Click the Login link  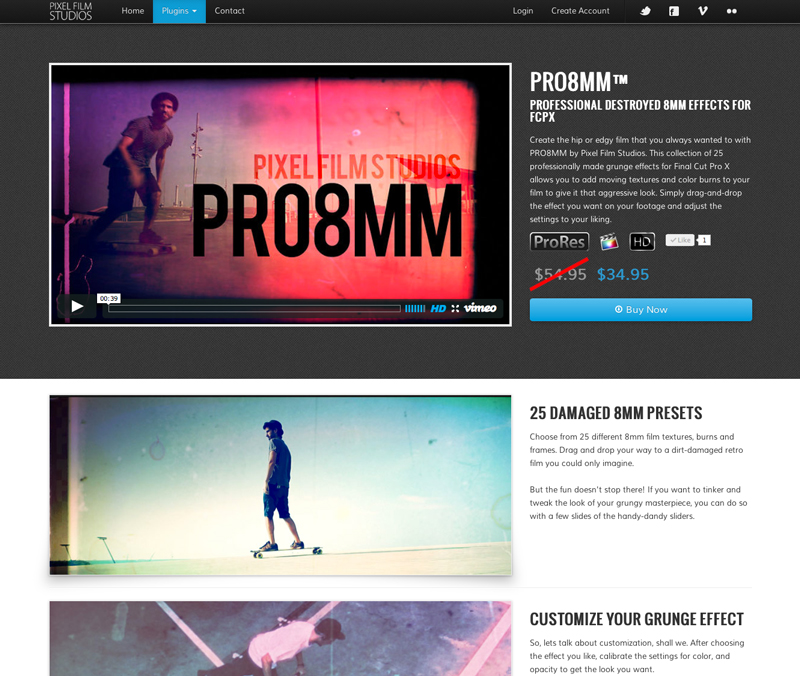point(522,11)
